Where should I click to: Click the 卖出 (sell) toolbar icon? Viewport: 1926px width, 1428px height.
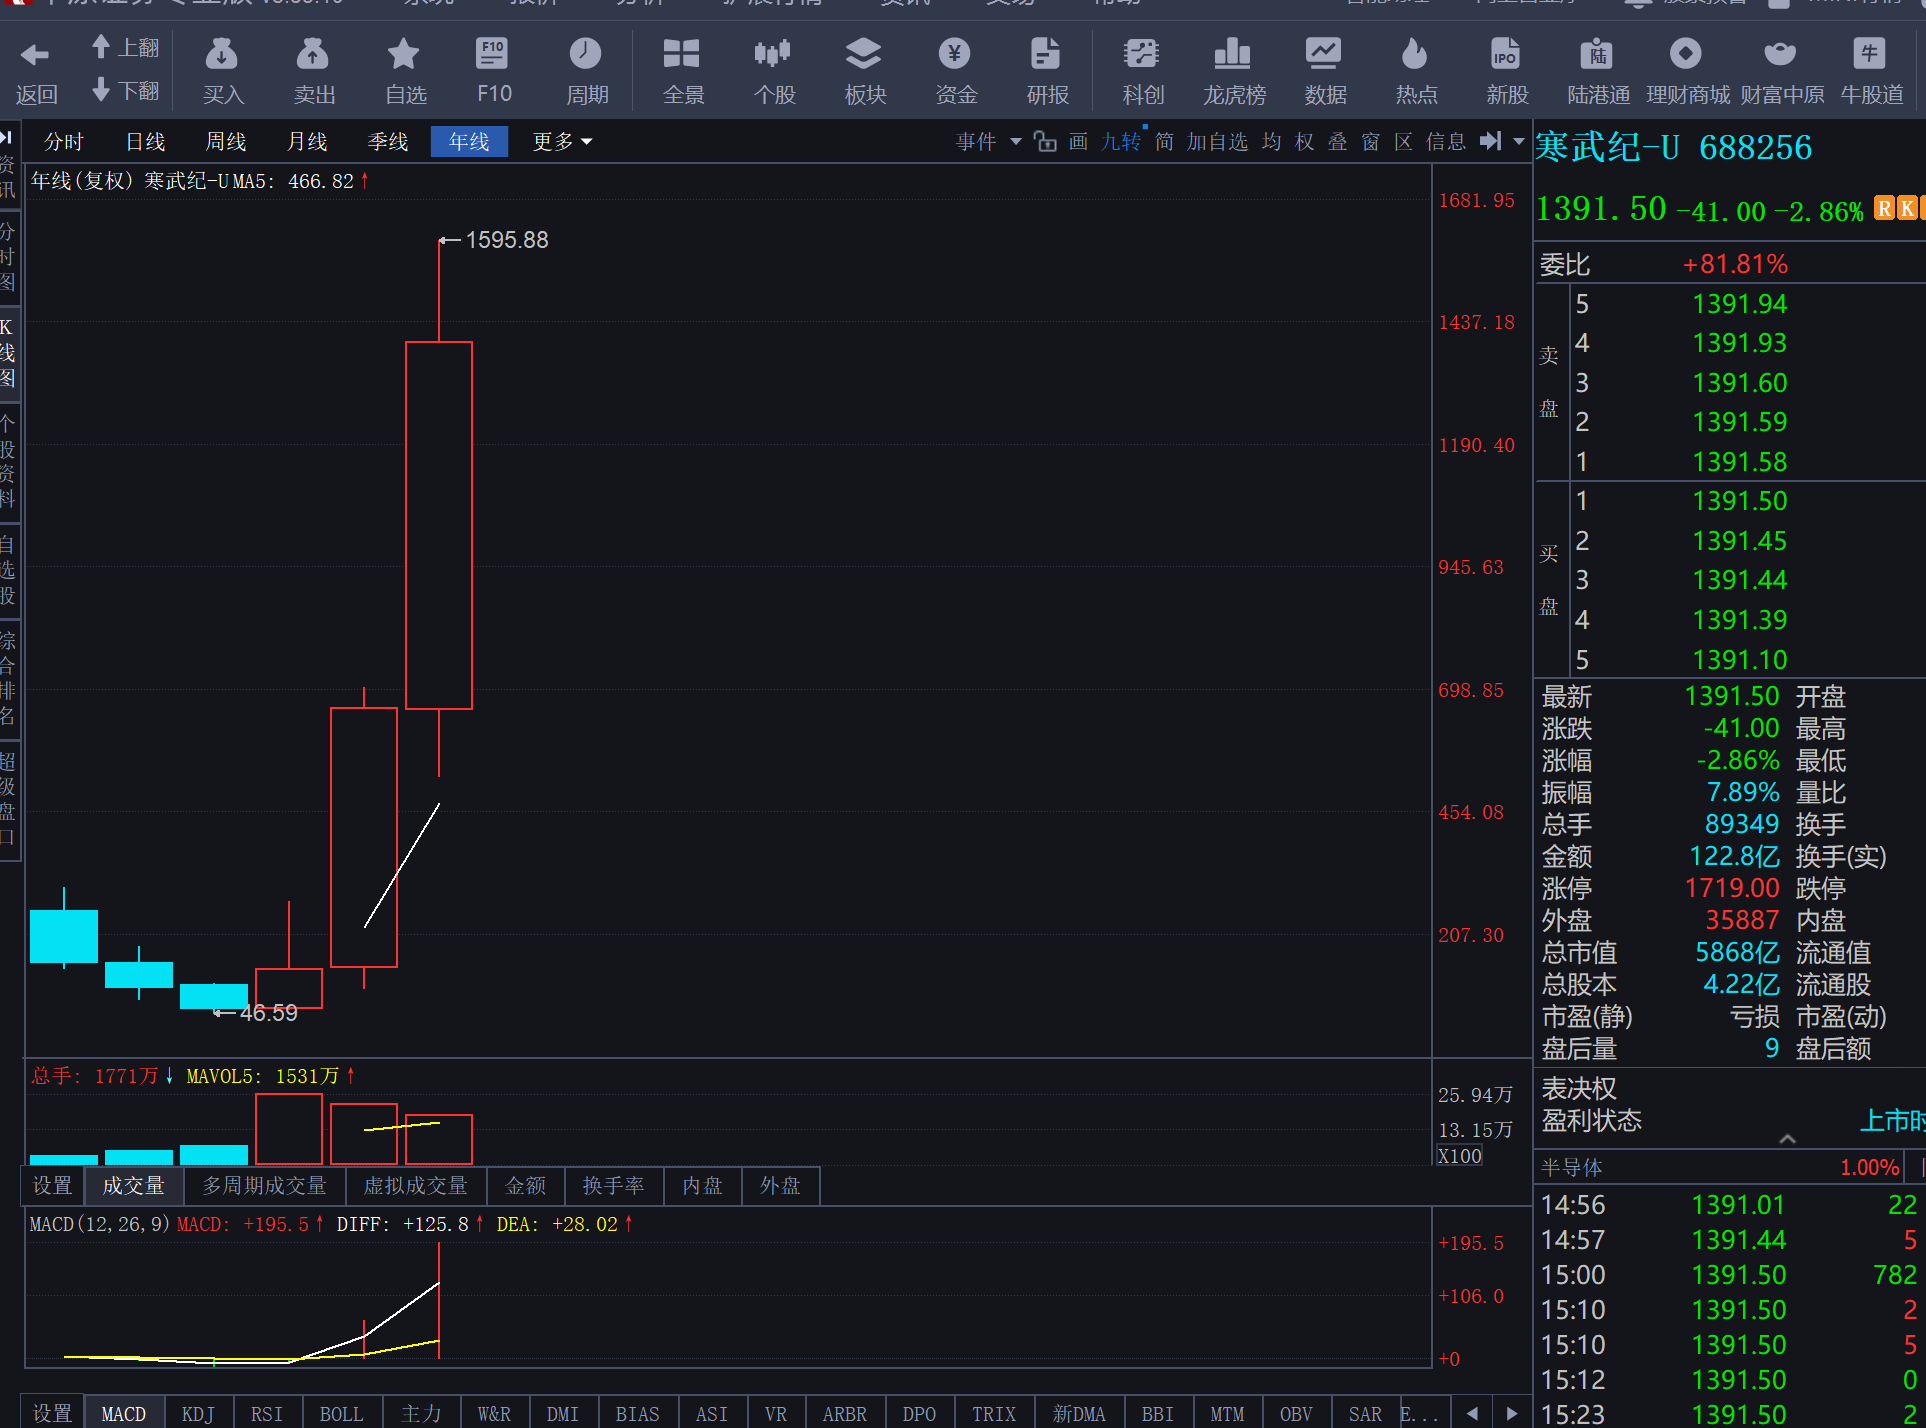[x=313, y=55]
